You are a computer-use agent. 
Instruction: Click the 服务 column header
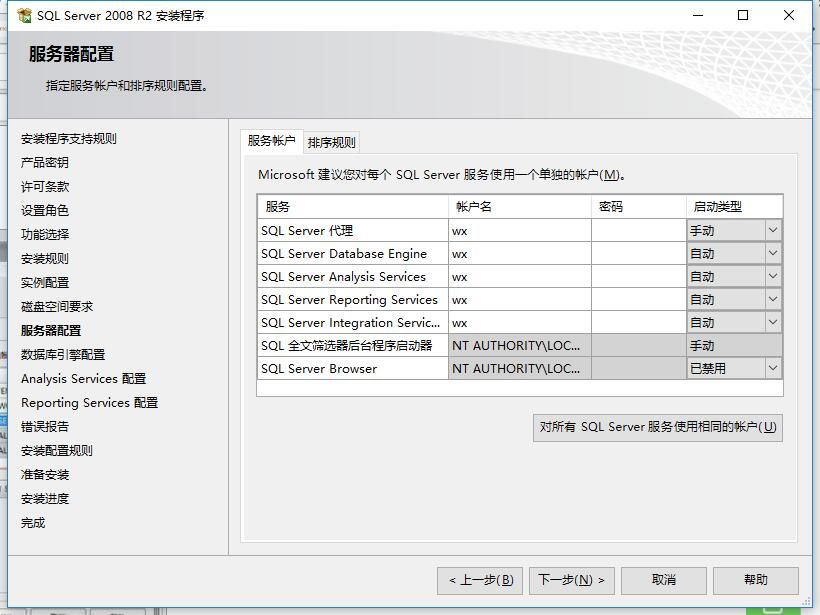click(353, 207)
